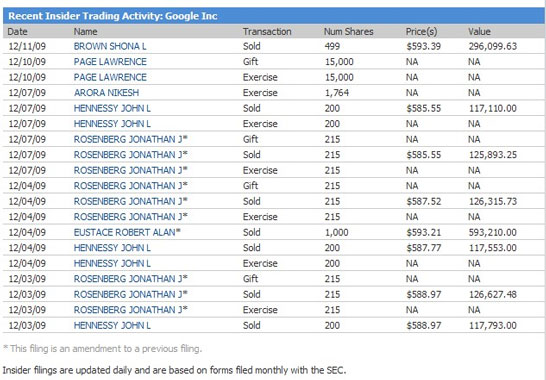Click the Num Shares column header

click(x=349, y=32)
